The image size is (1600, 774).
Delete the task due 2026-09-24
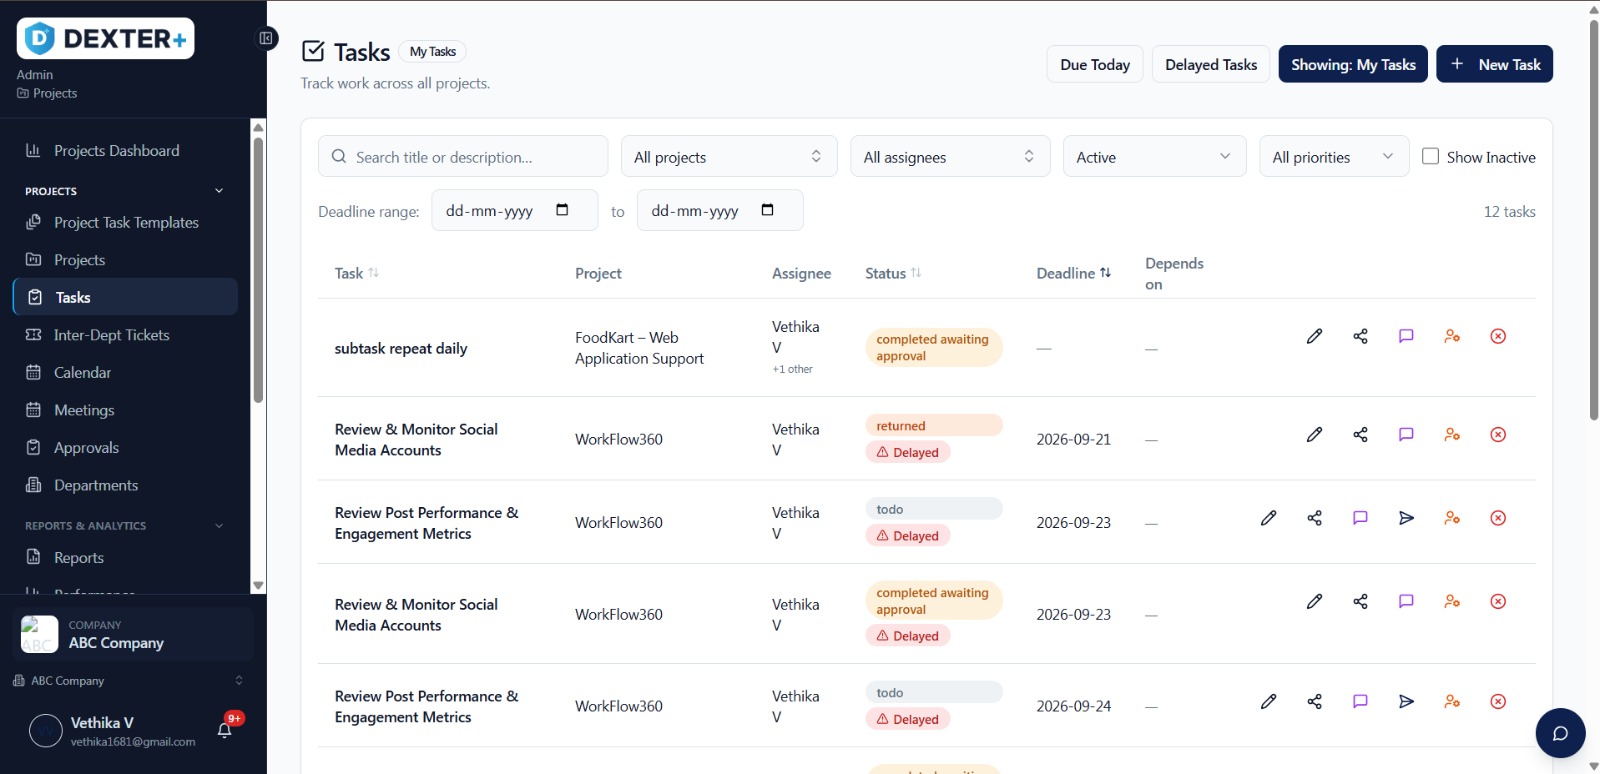(1498, 701)
